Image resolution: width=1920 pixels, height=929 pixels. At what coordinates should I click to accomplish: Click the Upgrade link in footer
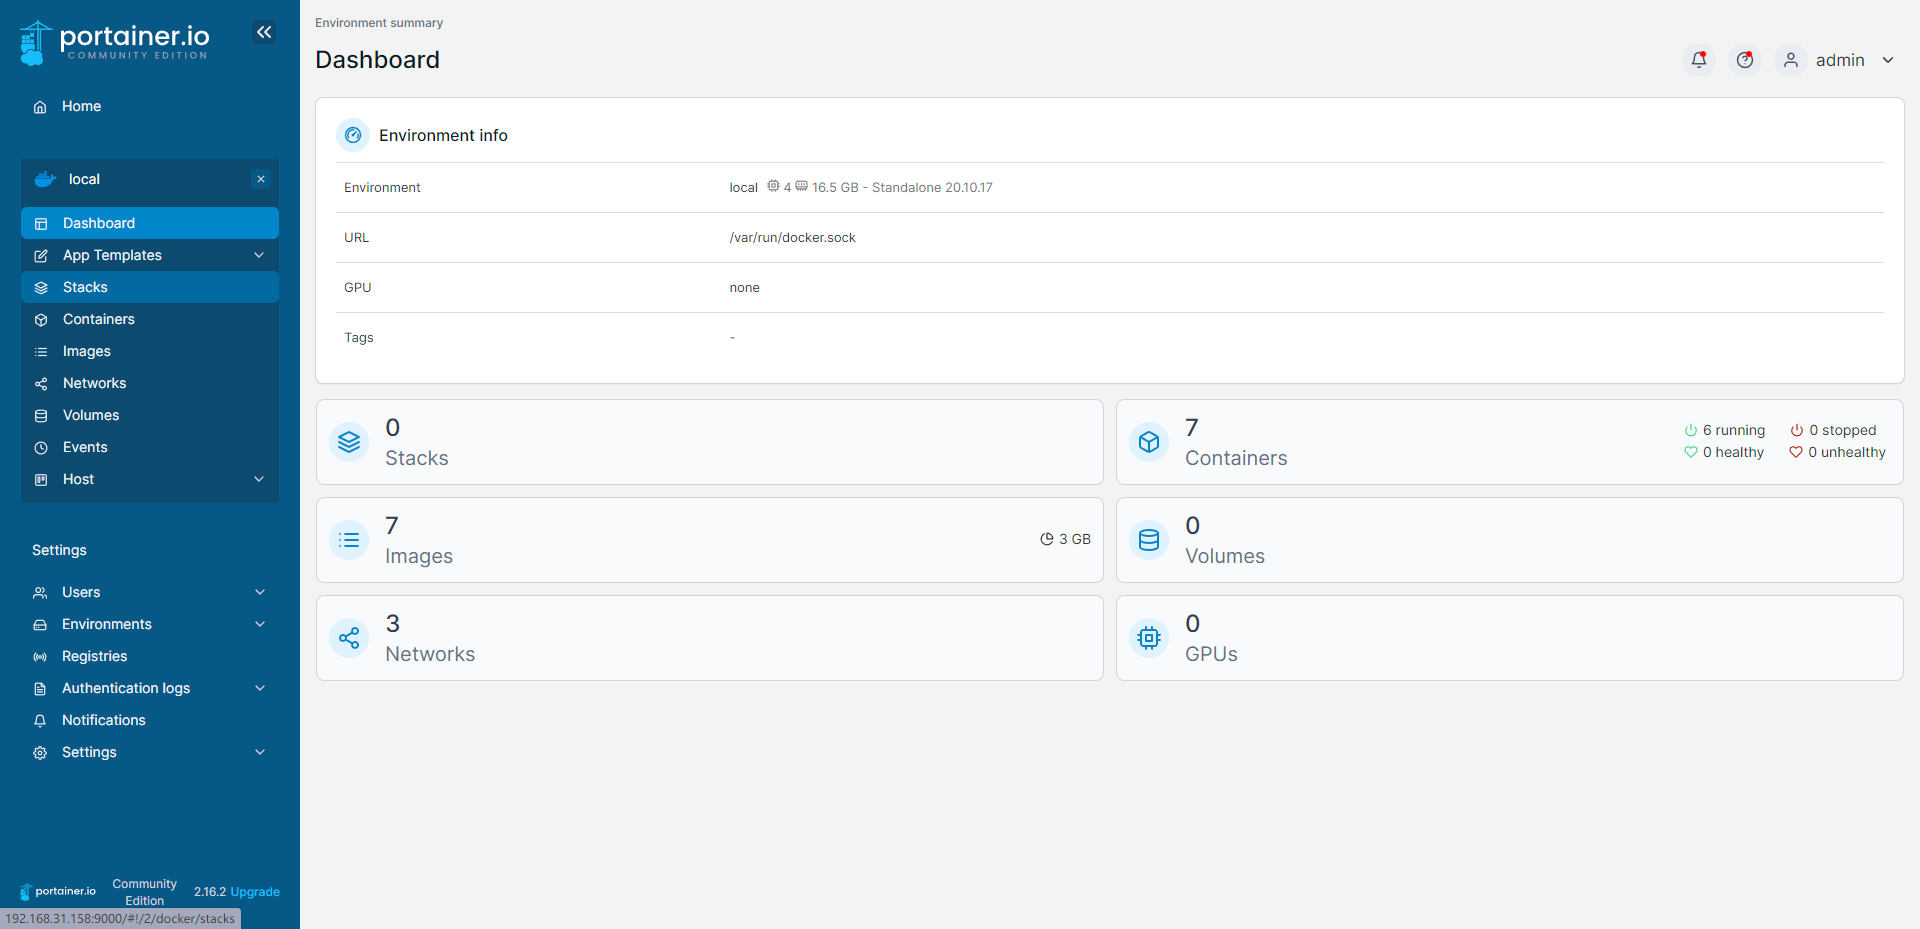(255, 892)
